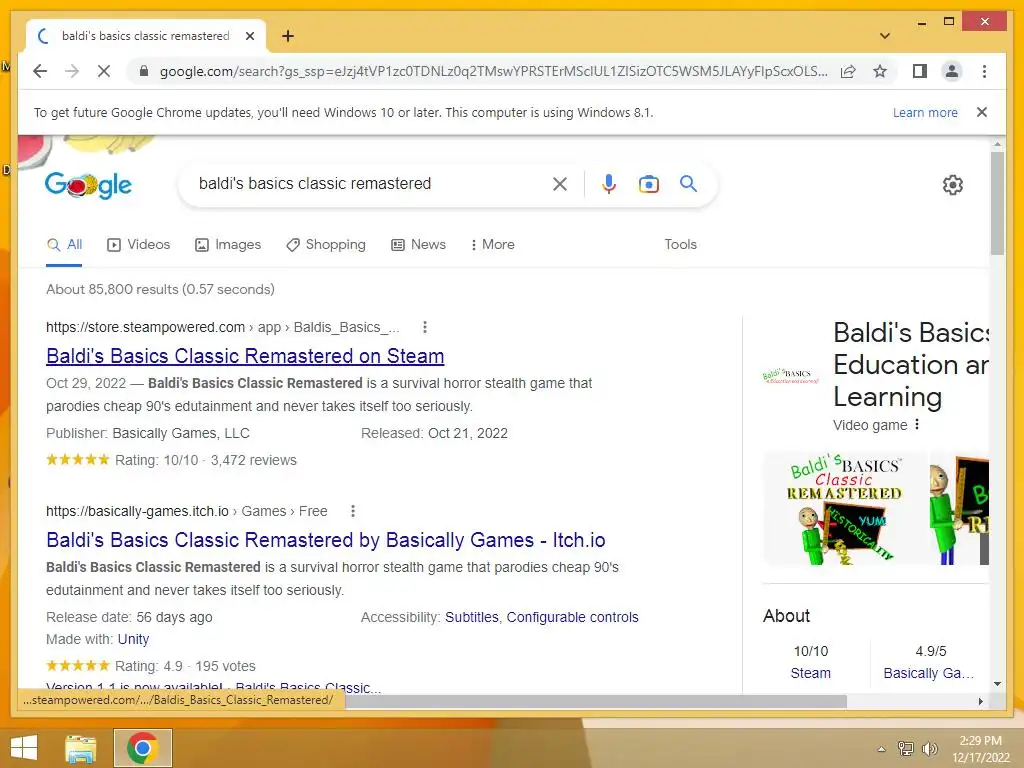
Task: Open Learn more about Chrome updates
Action: 925,112
